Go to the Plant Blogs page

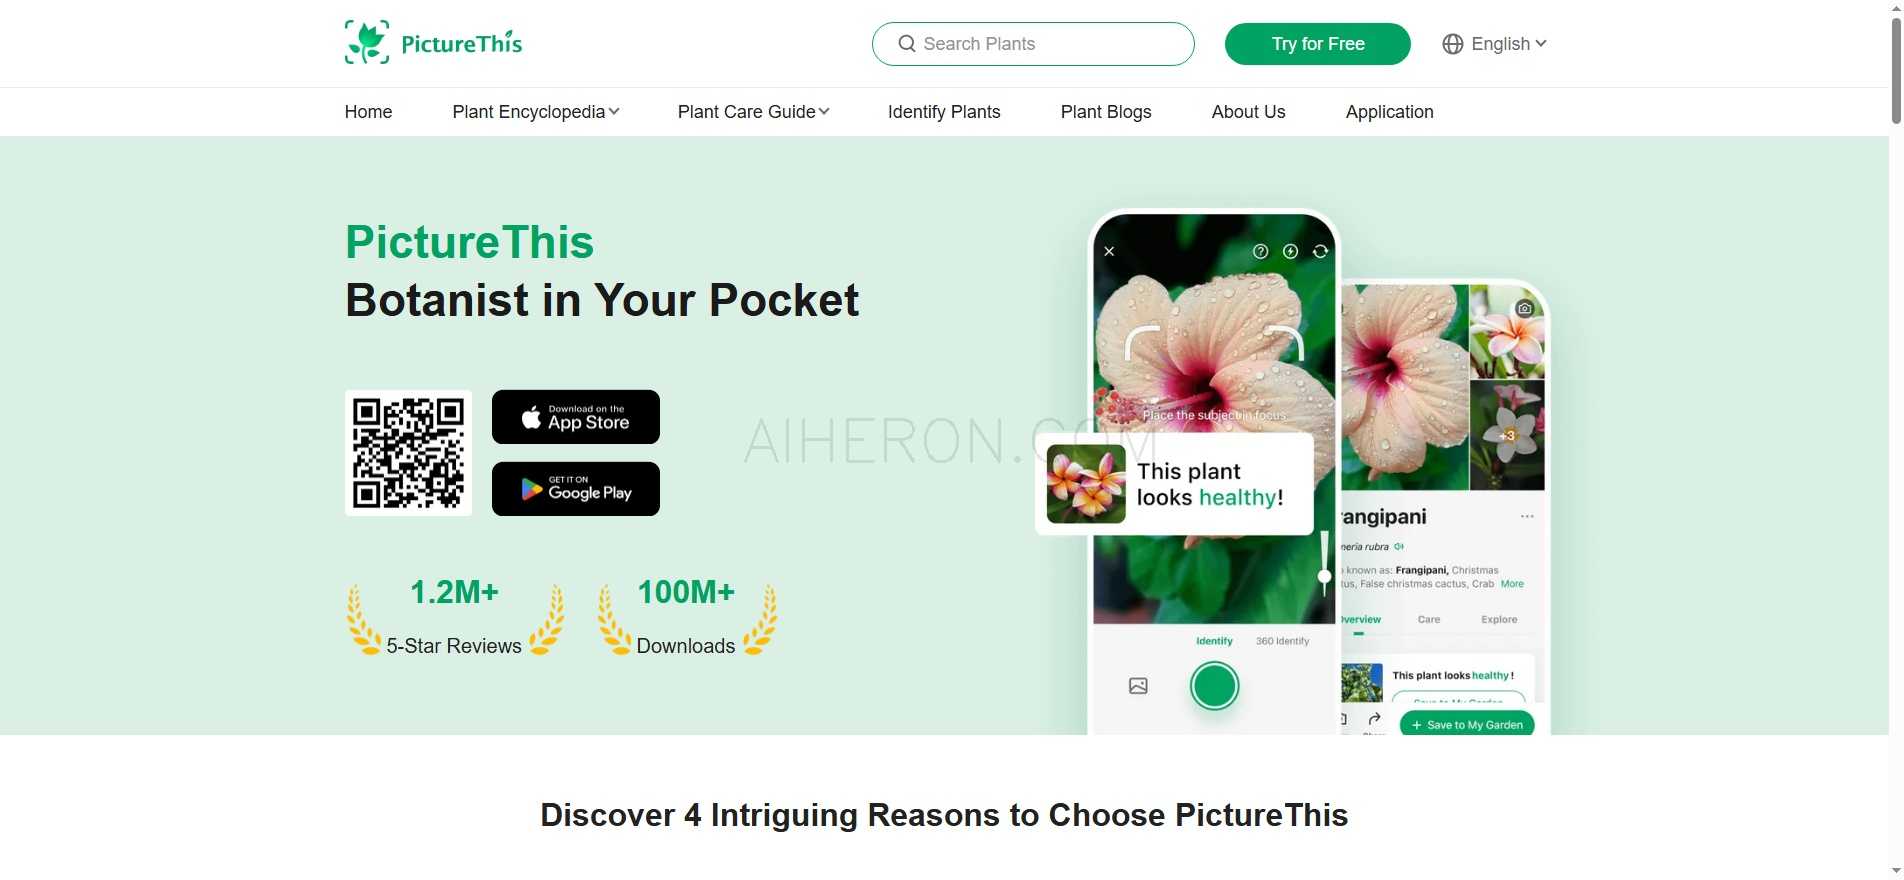pos(1106,112)
